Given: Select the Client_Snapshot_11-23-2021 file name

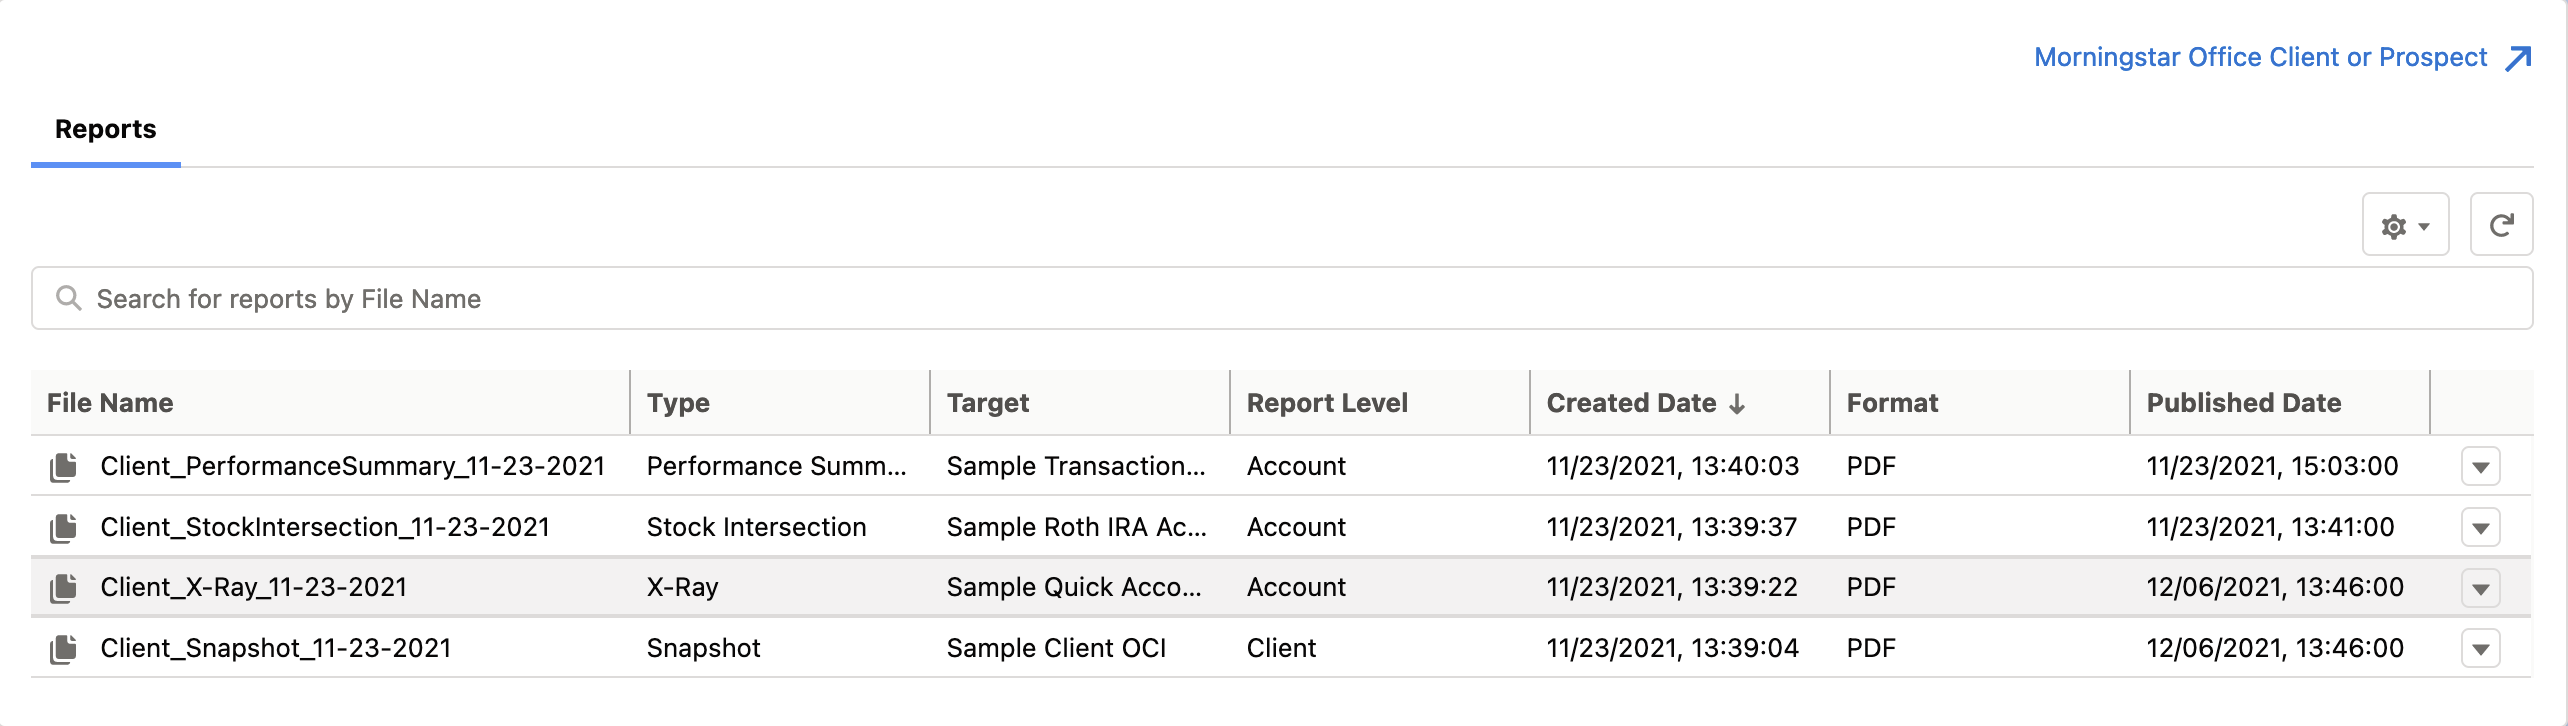Looking at the screenshot, I should (276, 649).
